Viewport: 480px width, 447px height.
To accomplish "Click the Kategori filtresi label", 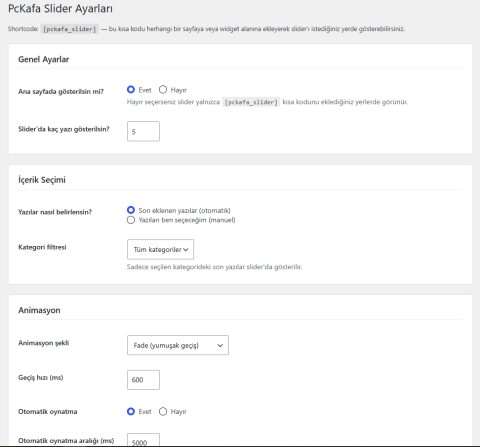I will coord(42,247).
